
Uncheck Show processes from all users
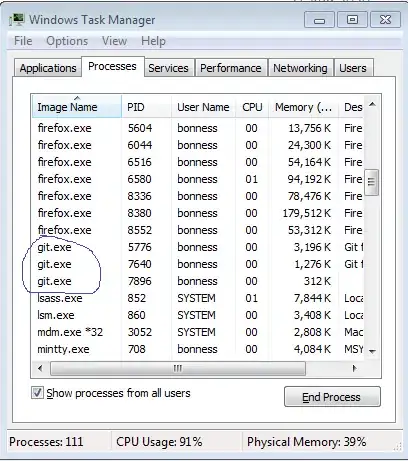click(37, 393)
